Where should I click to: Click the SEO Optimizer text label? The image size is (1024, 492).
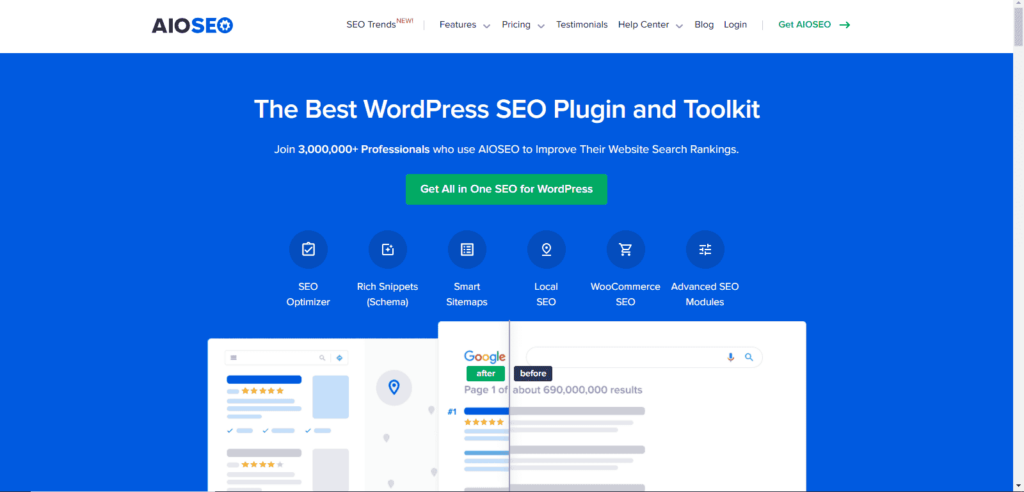pyautogui.click(x=308, y=294)
